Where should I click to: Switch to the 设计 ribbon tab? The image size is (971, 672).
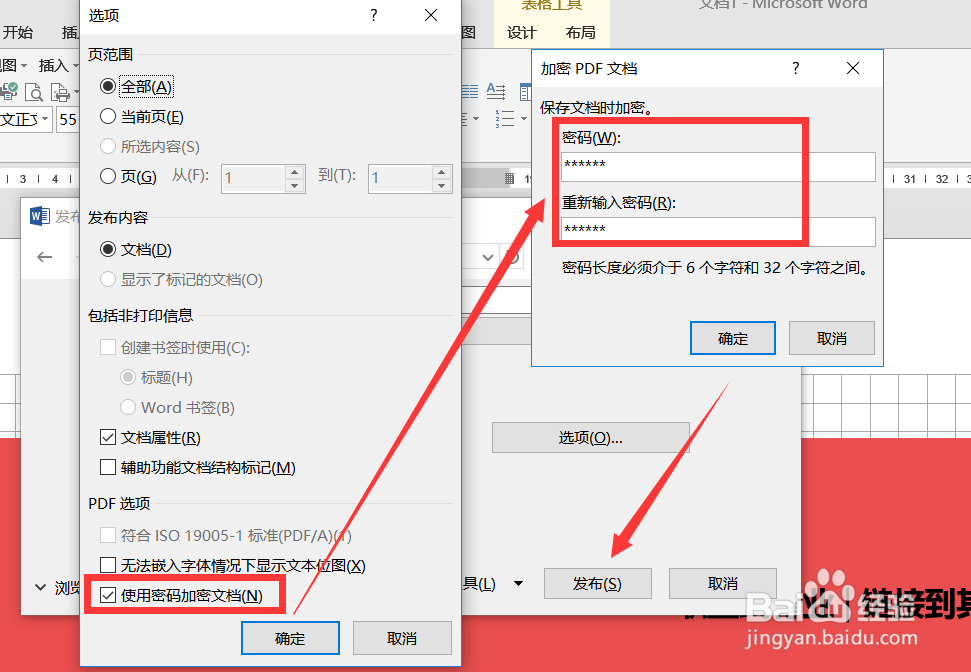(x=521, y=33)
